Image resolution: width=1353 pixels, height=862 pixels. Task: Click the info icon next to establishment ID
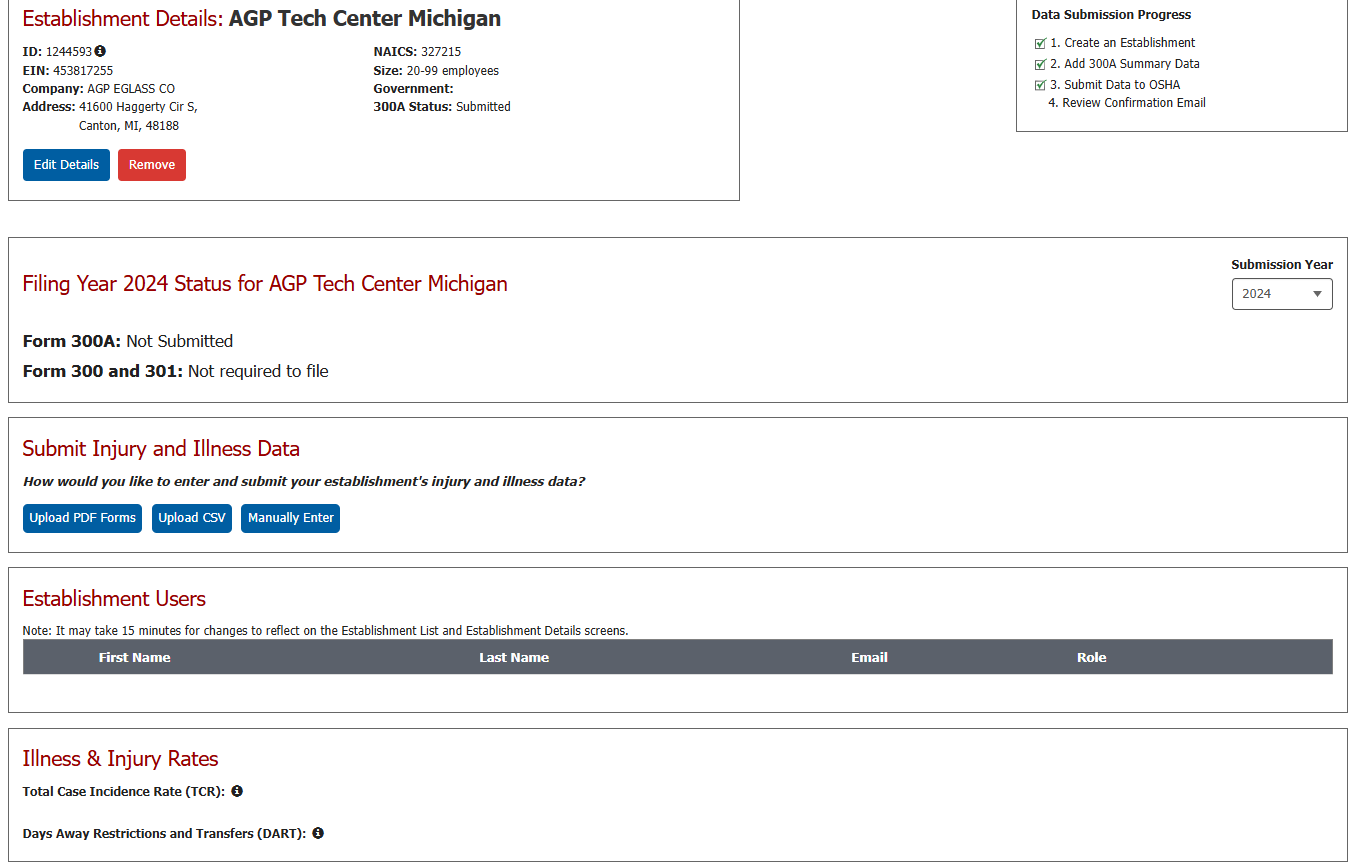(100, 51)
